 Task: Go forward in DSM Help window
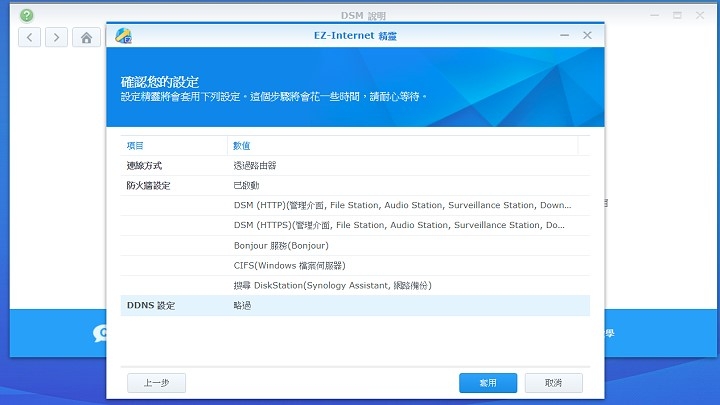click(x=56, y=37)
